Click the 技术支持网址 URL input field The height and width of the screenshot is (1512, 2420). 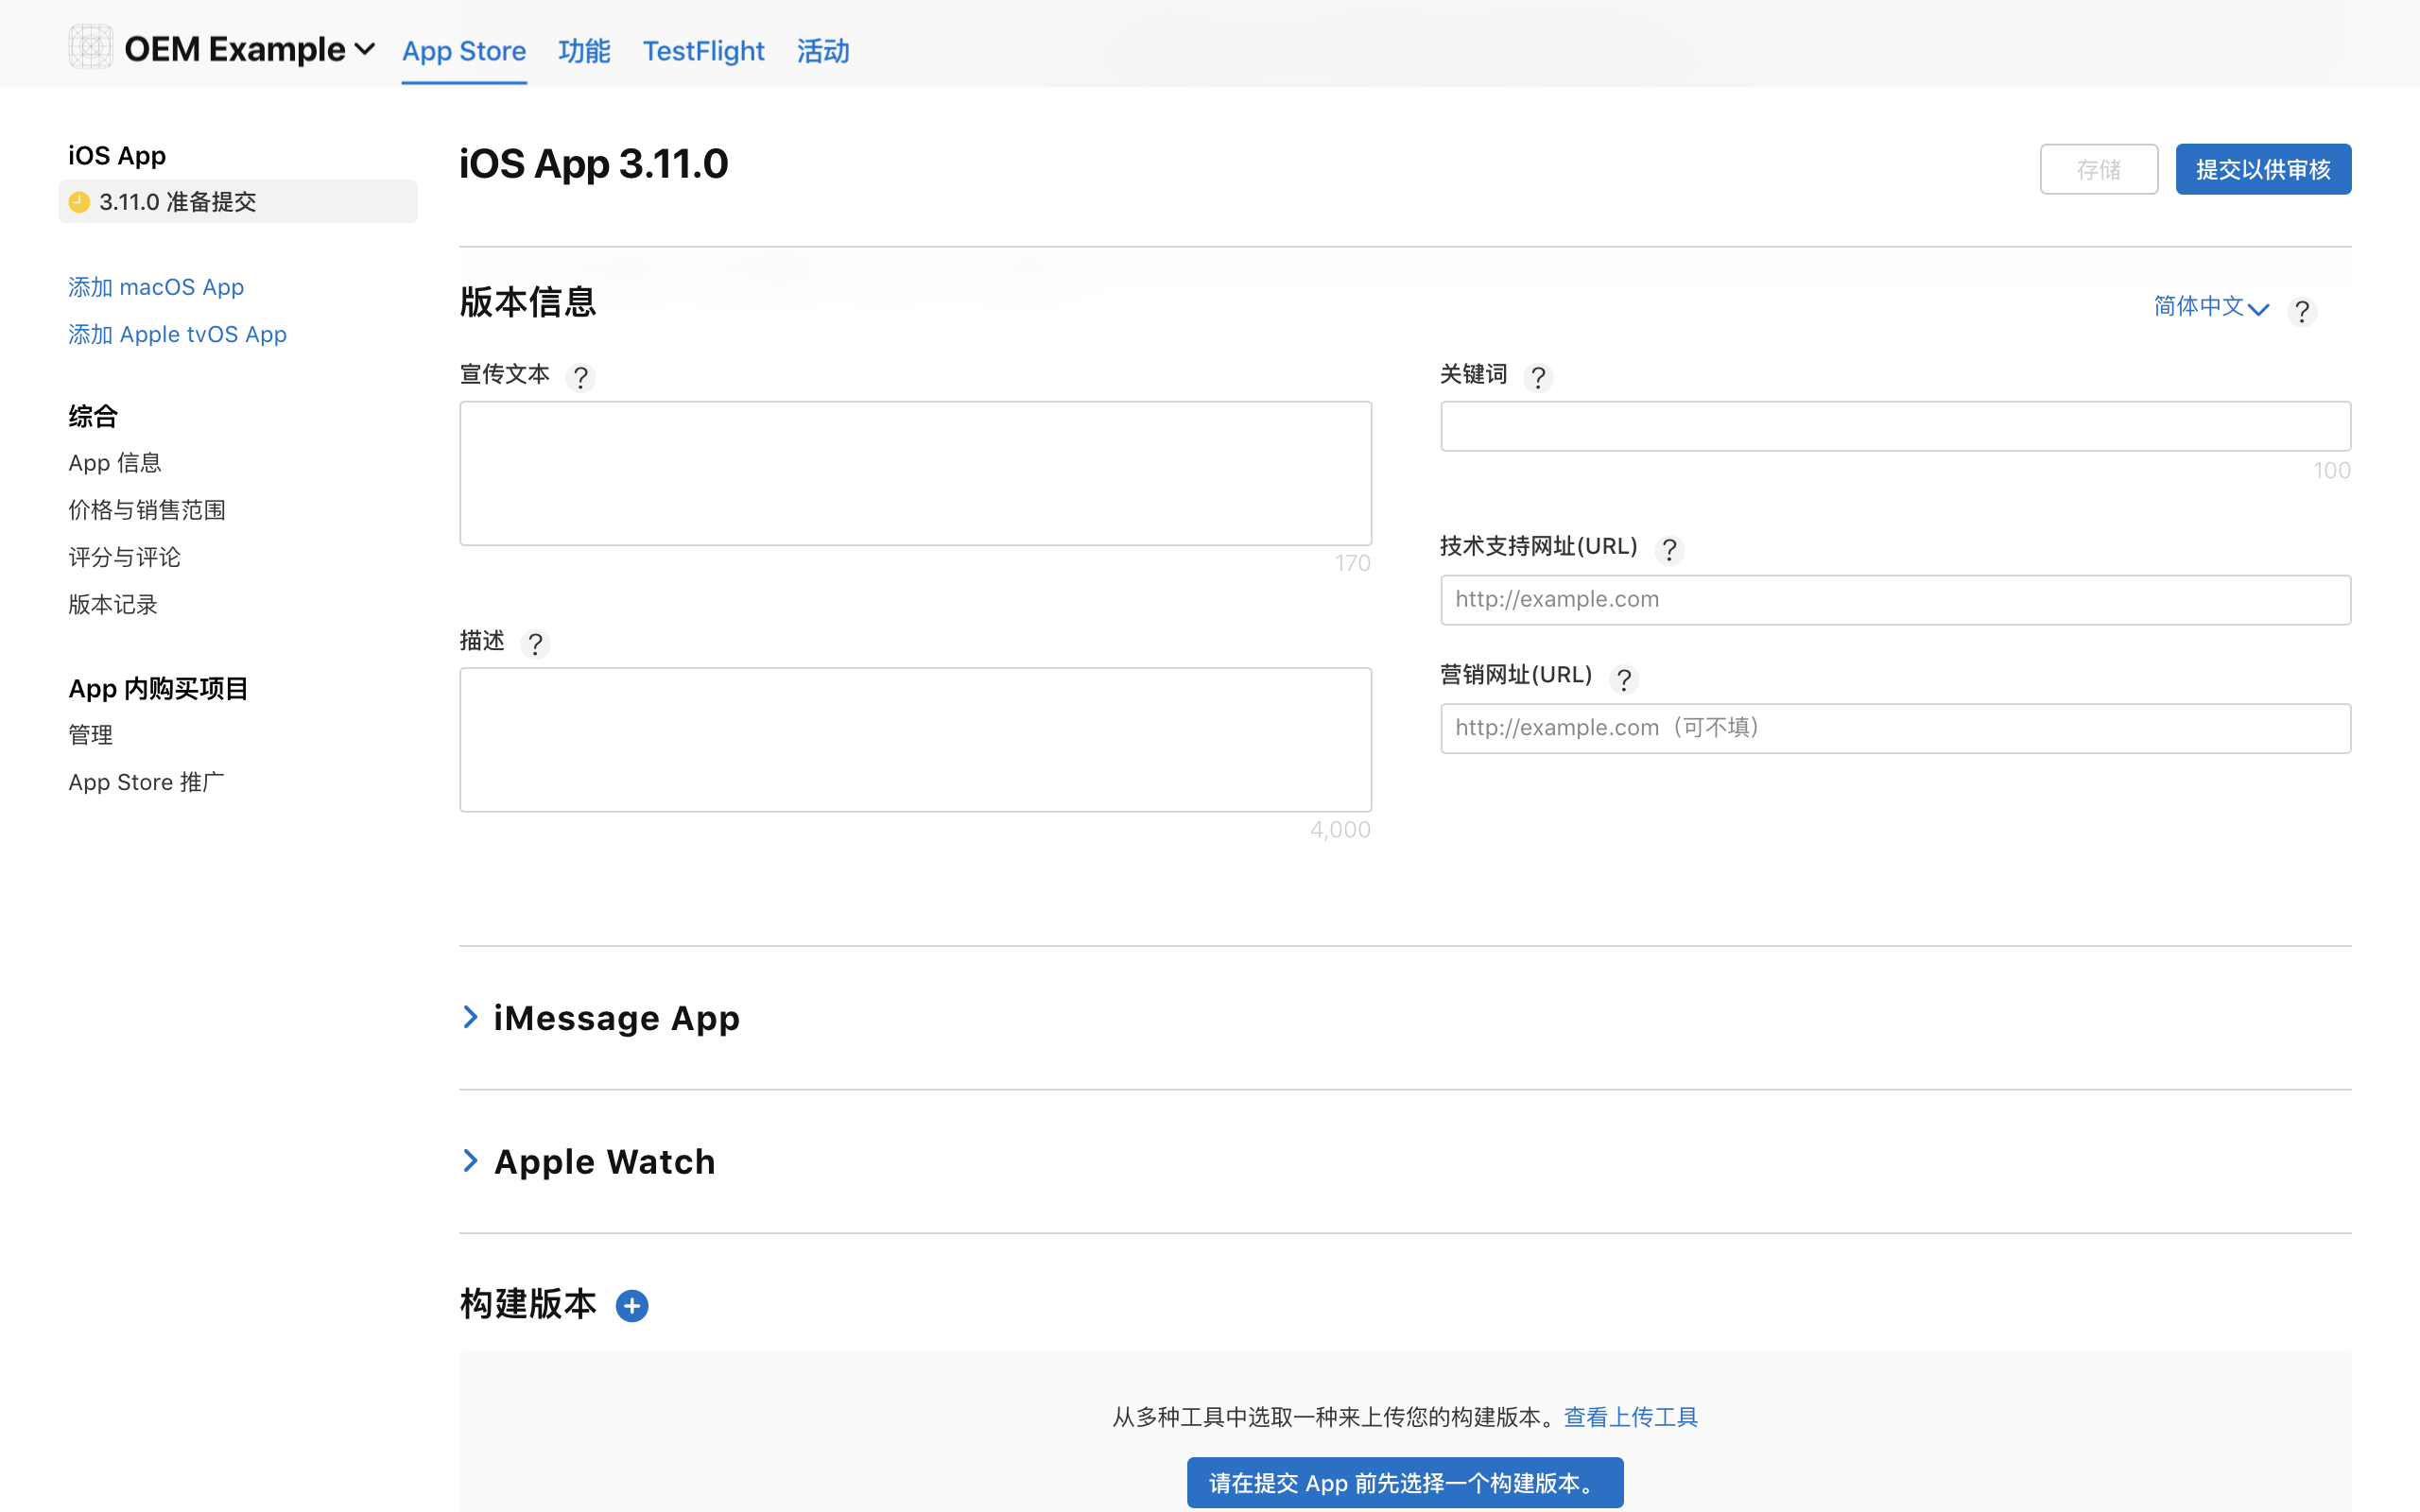1895,599
